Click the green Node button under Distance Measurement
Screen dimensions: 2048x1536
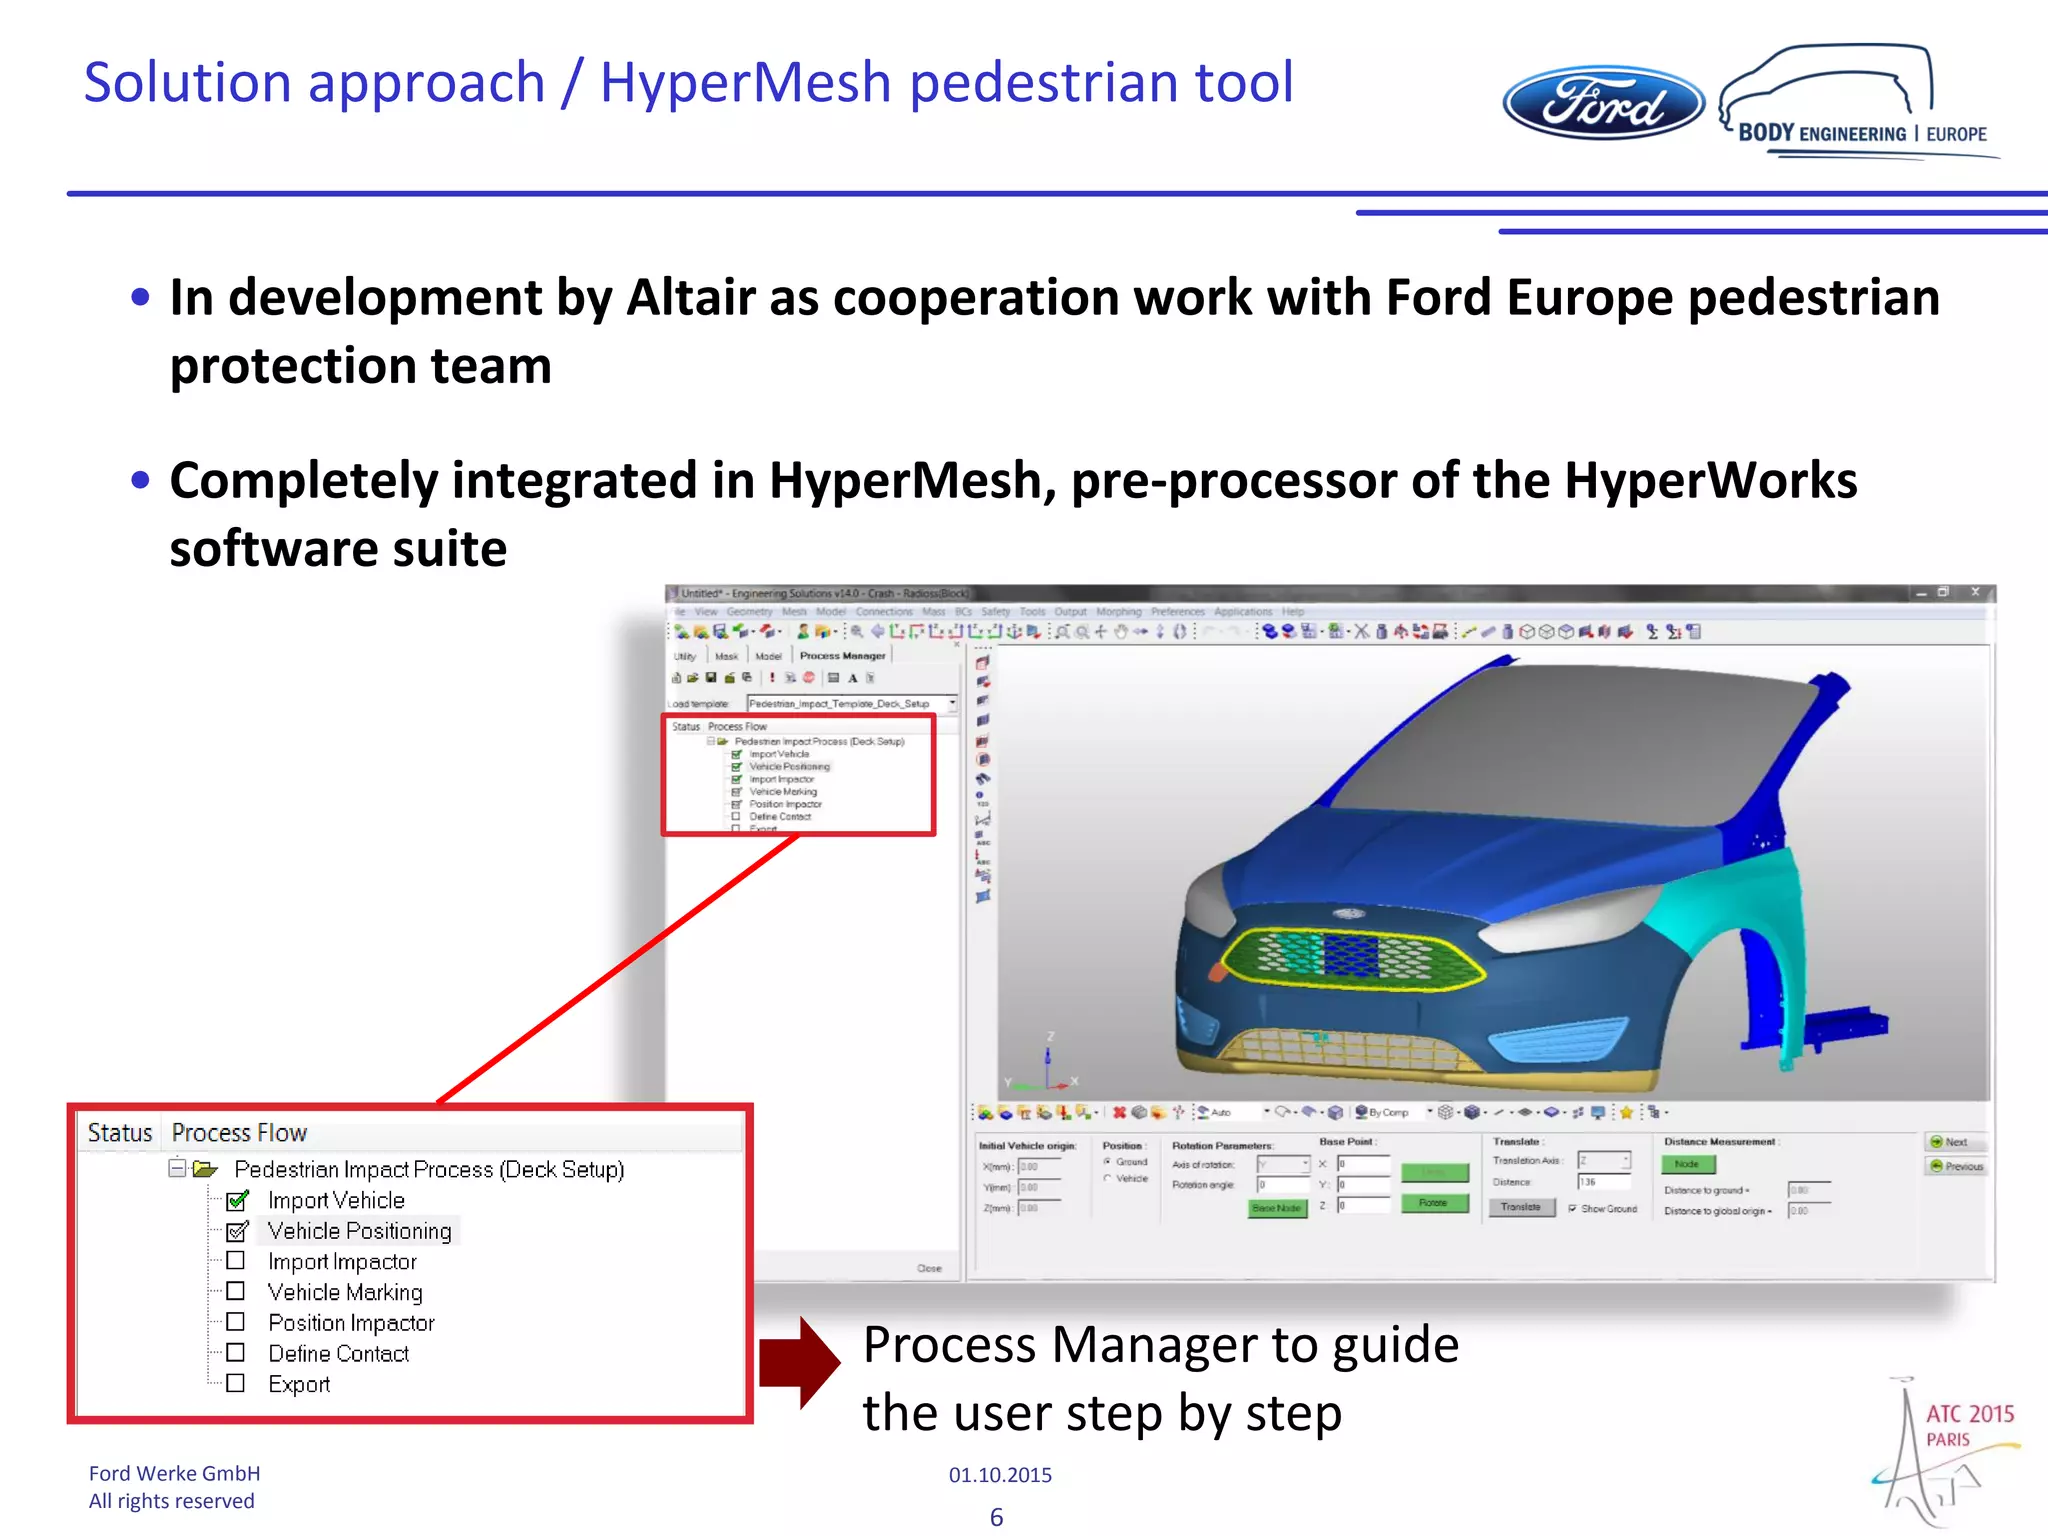(x=1687, y=1164)
